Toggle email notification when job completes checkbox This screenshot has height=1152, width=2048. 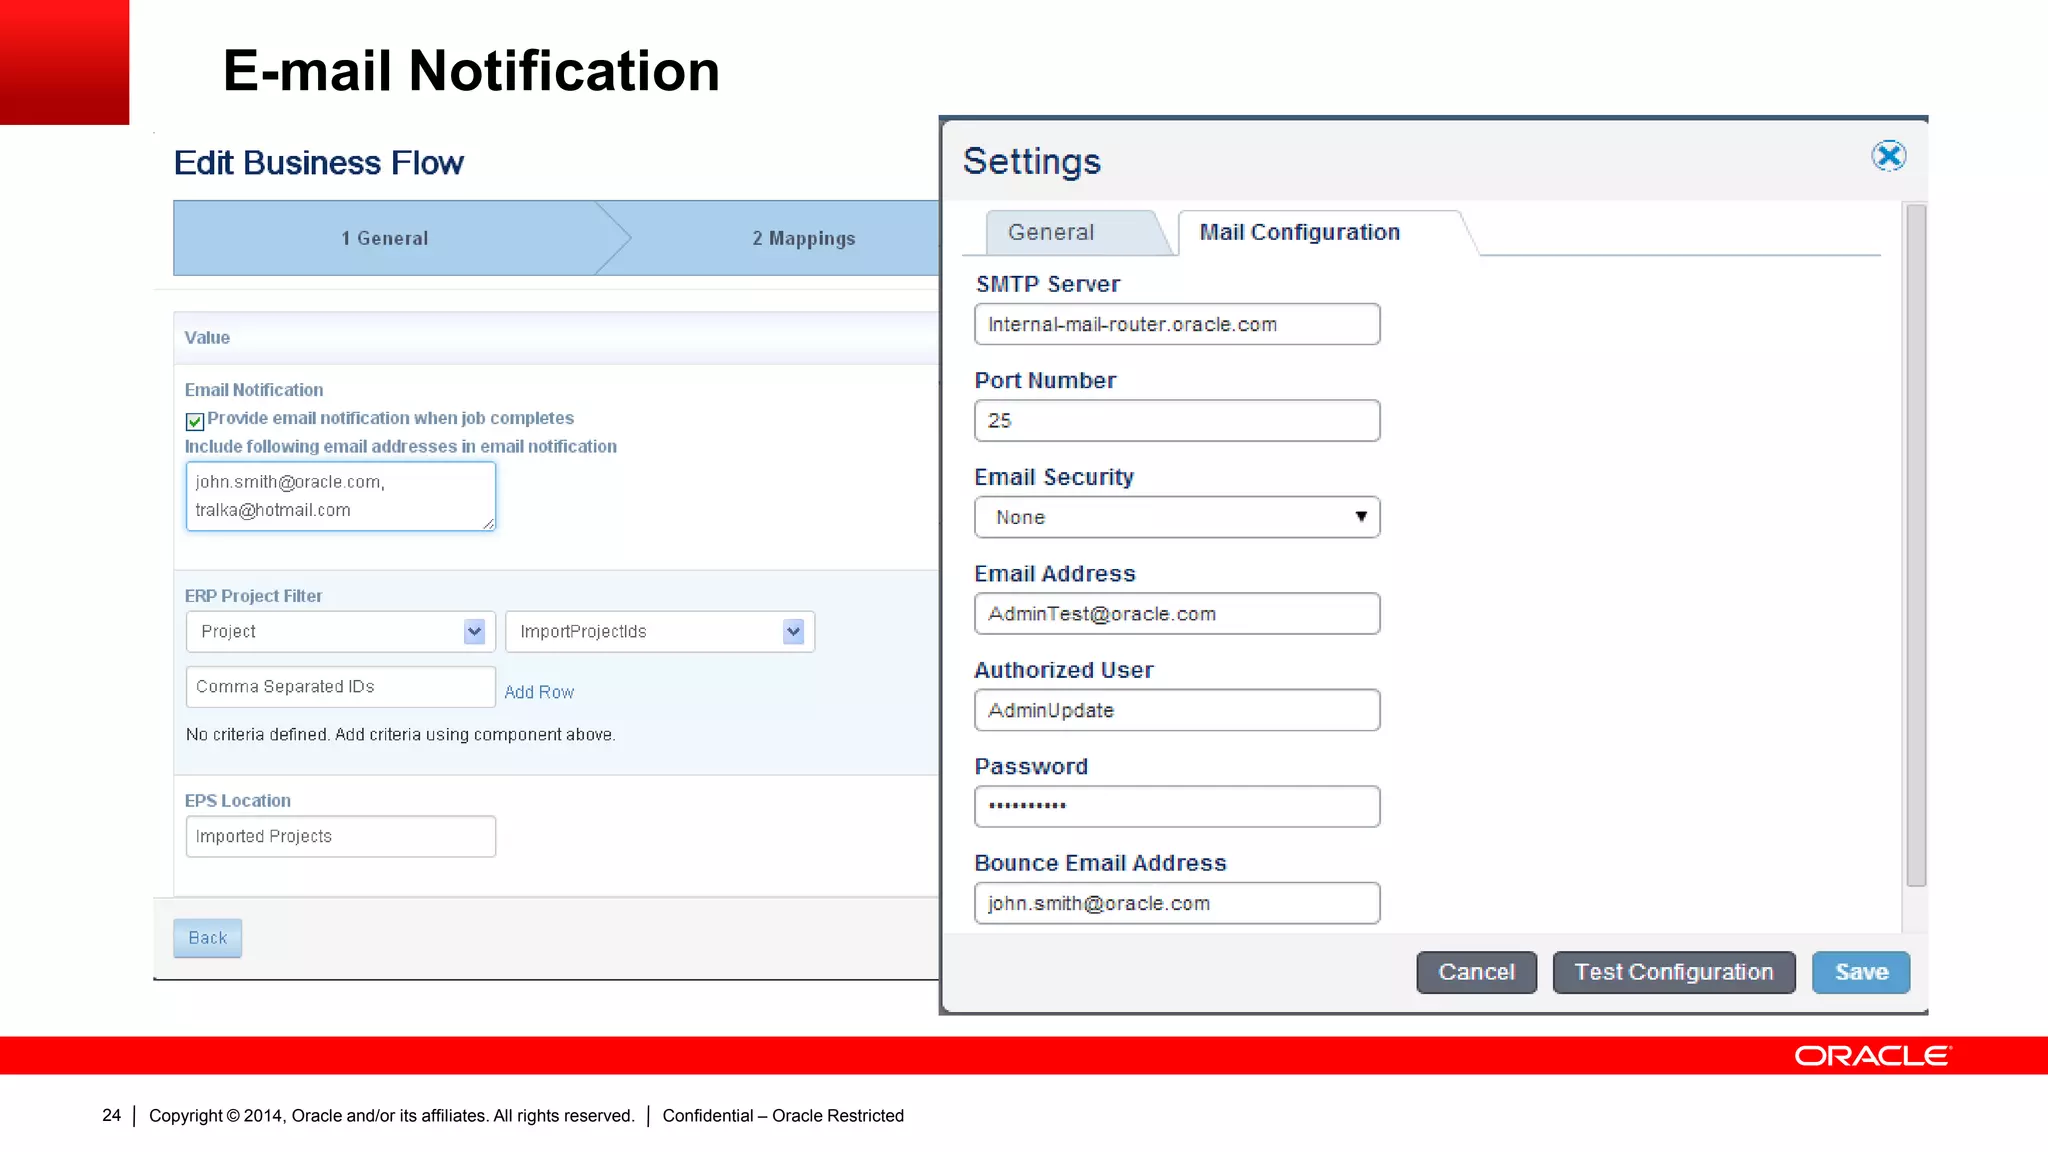click(195, 421)
